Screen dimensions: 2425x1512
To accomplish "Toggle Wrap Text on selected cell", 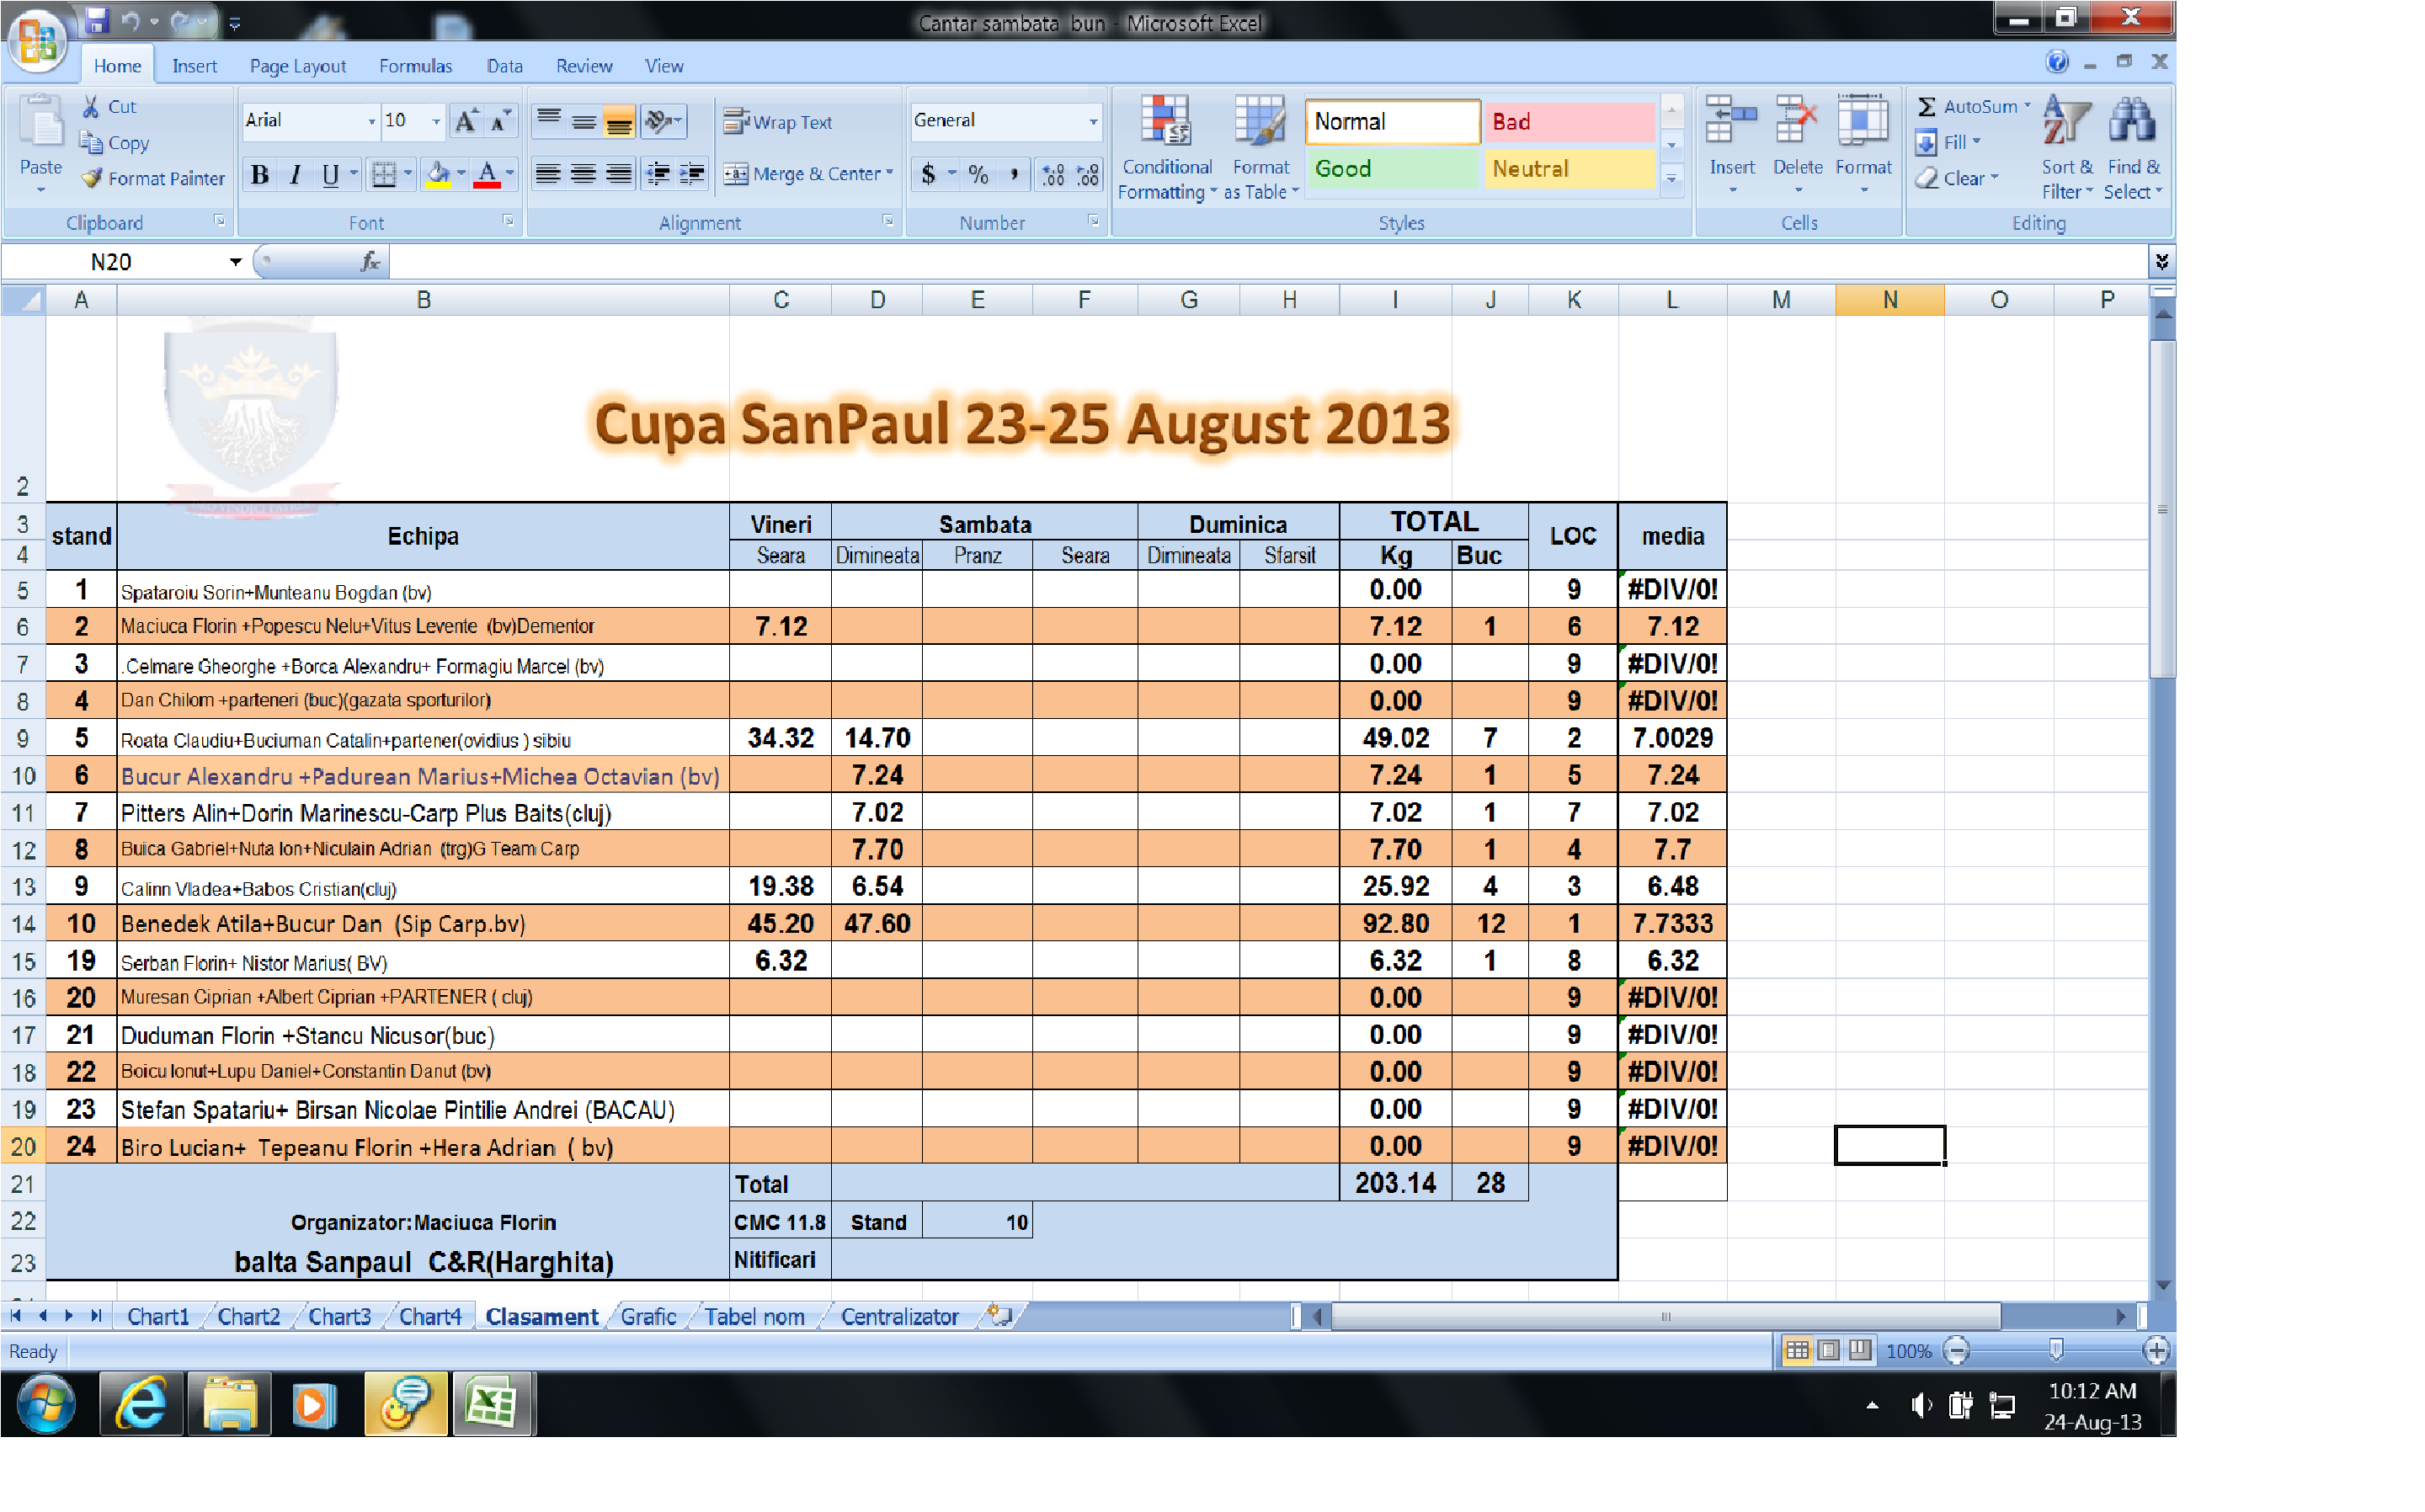I will [x=778, y=122].
